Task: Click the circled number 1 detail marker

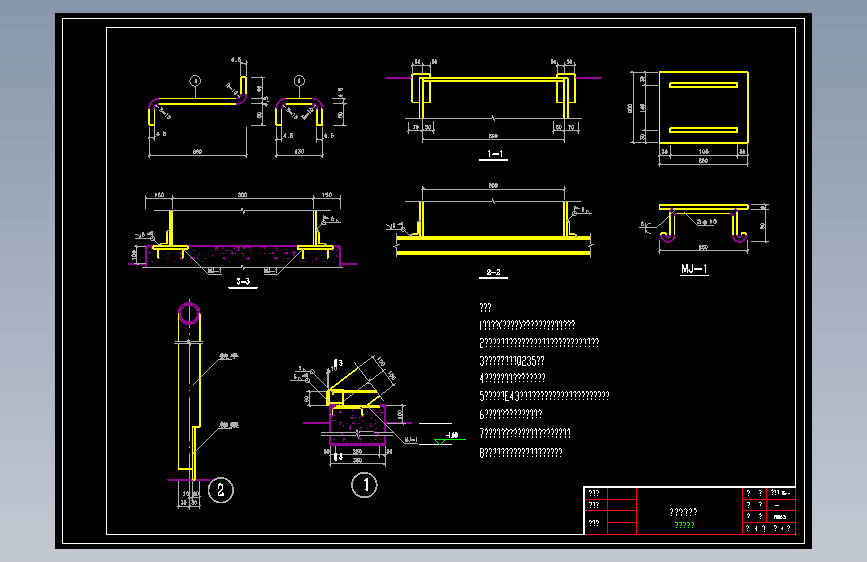Action: pos(364,485)
